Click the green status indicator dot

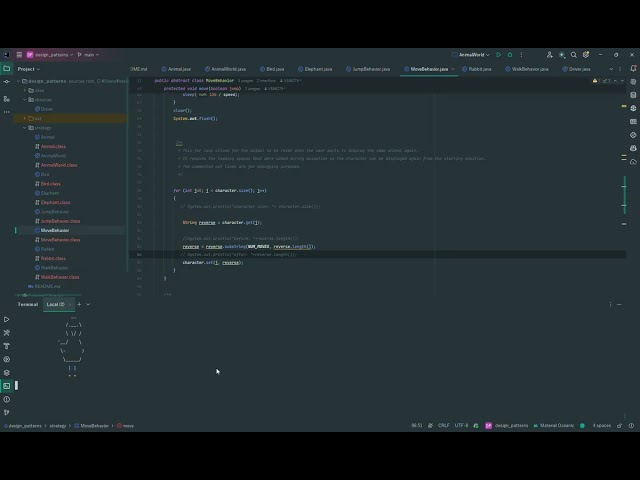point(582,426)
